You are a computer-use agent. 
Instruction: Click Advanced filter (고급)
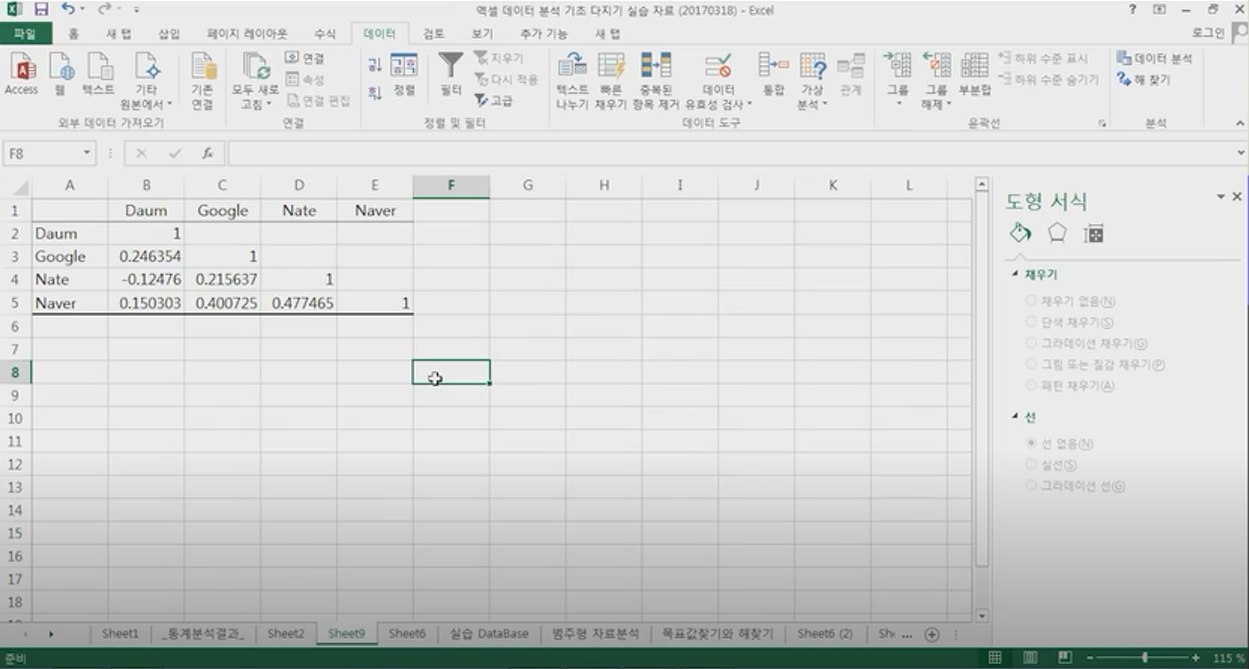pos(494,101)
